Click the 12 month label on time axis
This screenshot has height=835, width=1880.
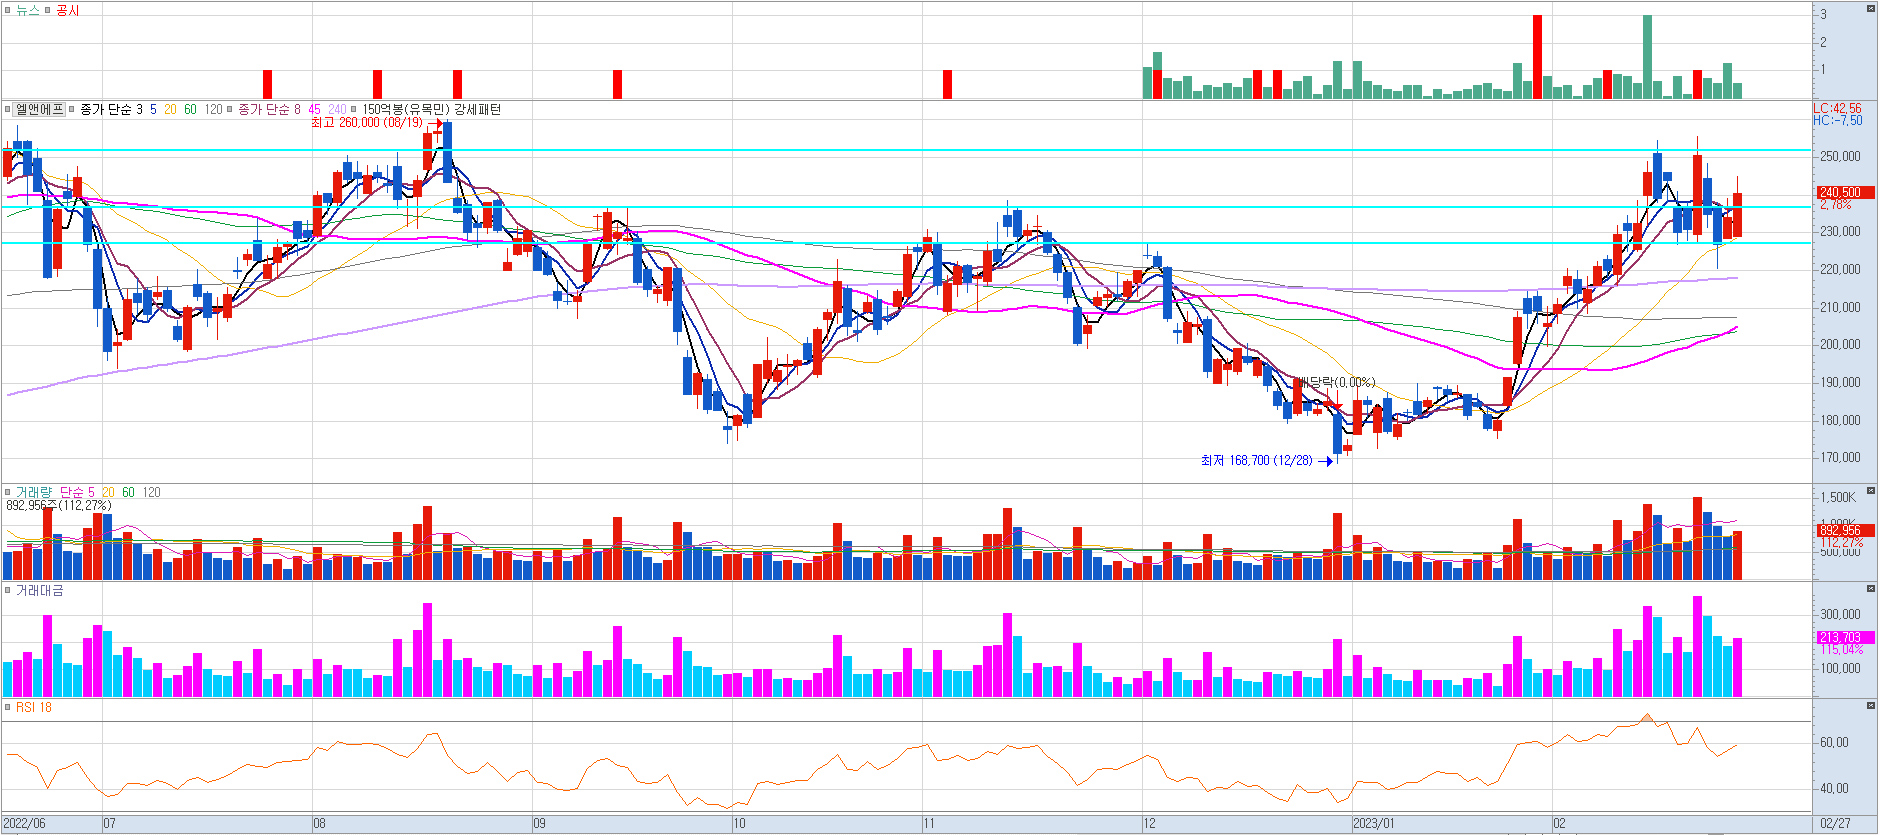point(1149,824)
